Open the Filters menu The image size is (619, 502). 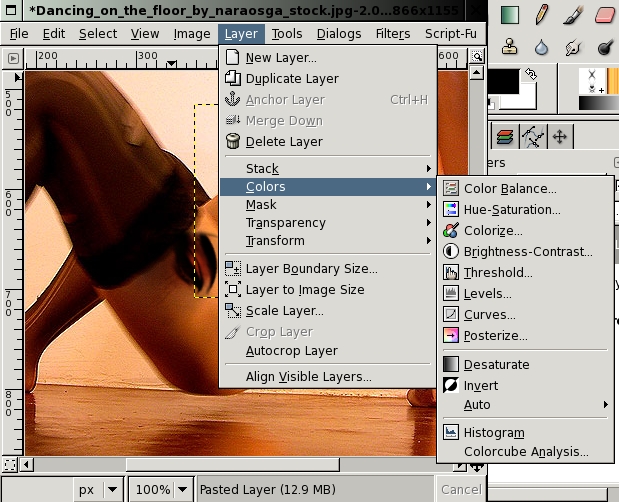393,34
